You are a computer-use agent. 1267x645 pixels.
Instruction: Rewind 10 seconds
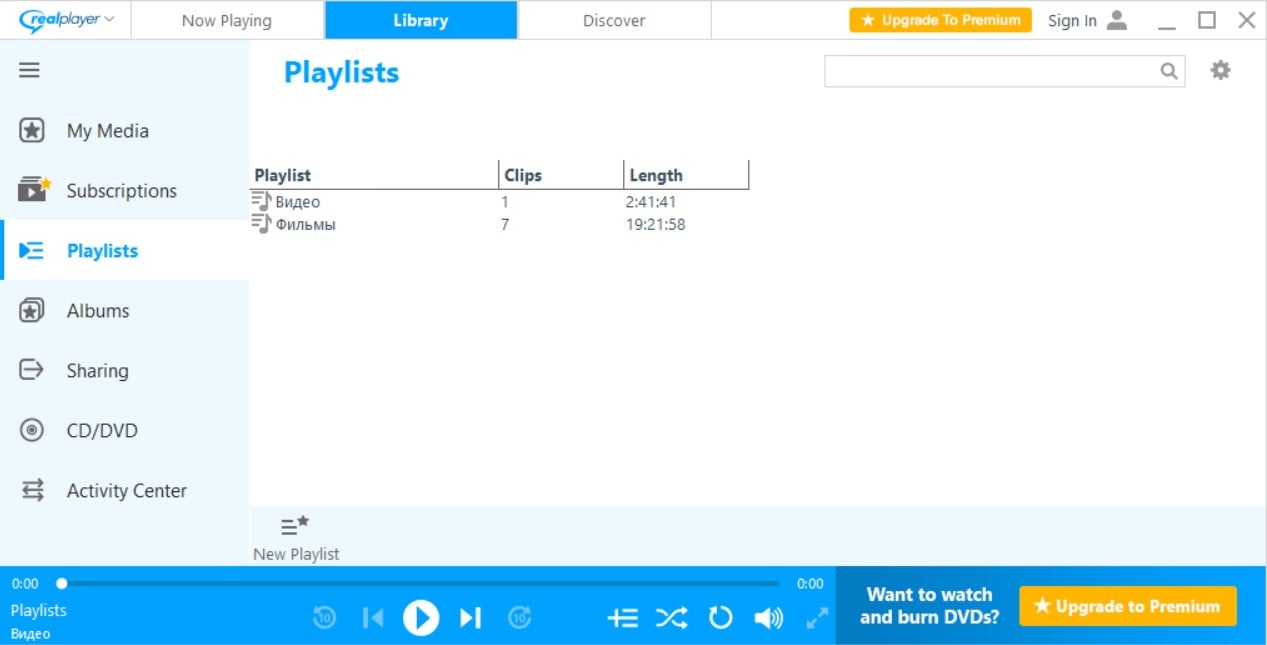[x=324, y=618]
